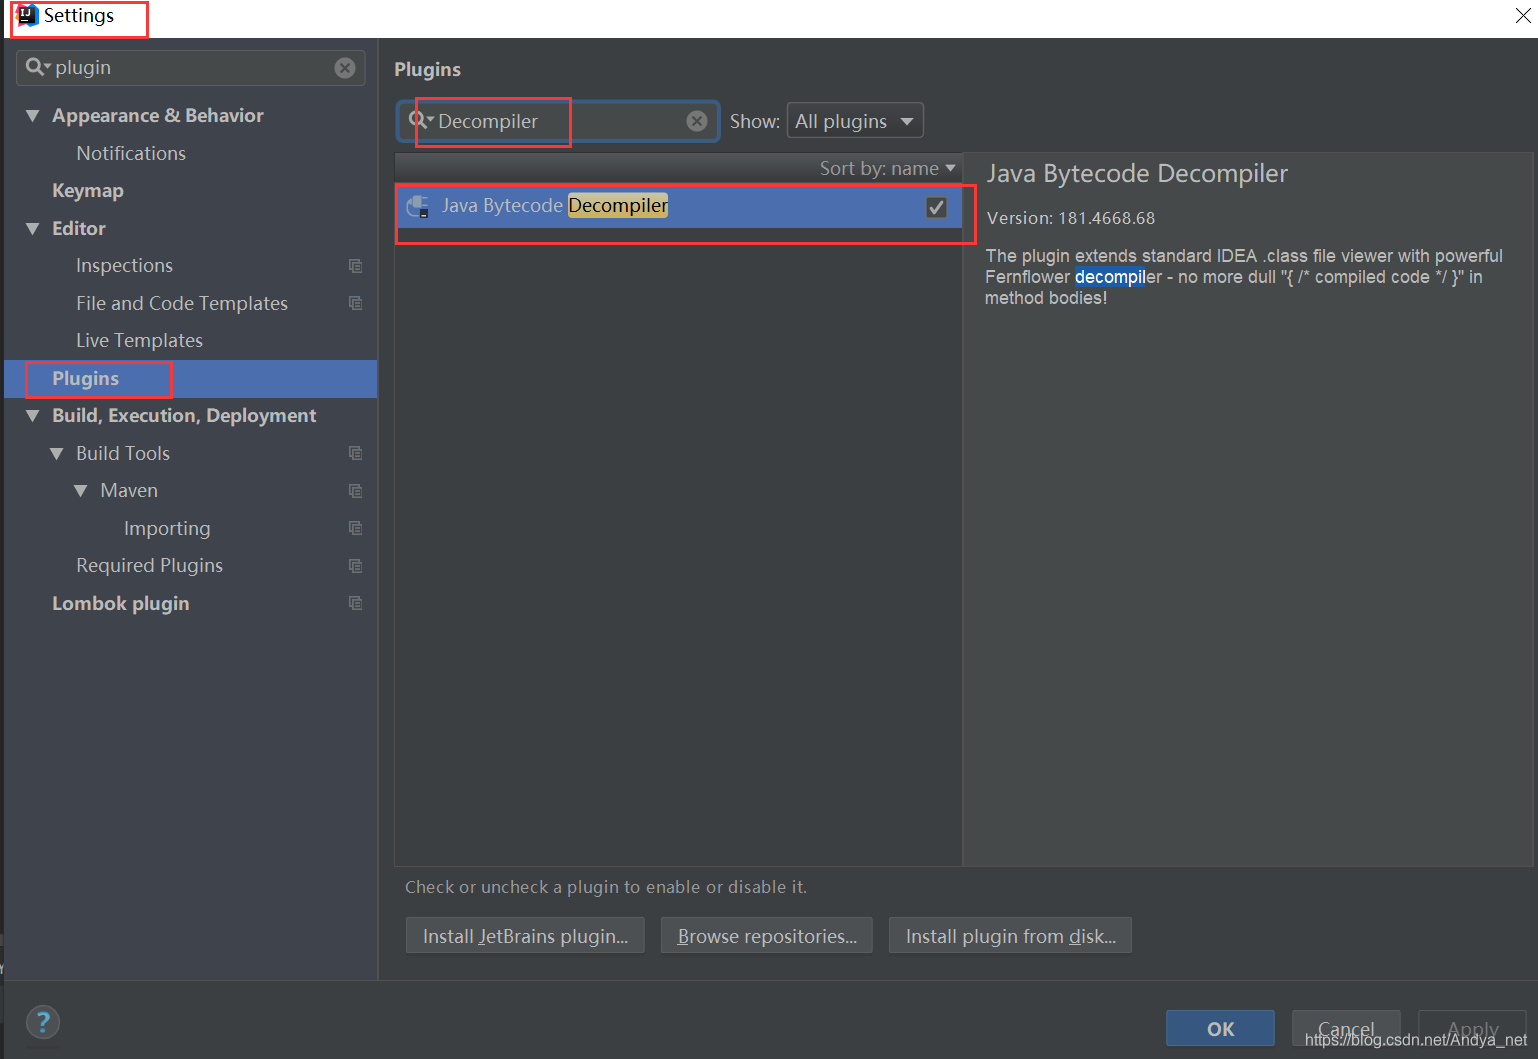
Task: Open Lombok plugin settings page
Action: (120, 603)
